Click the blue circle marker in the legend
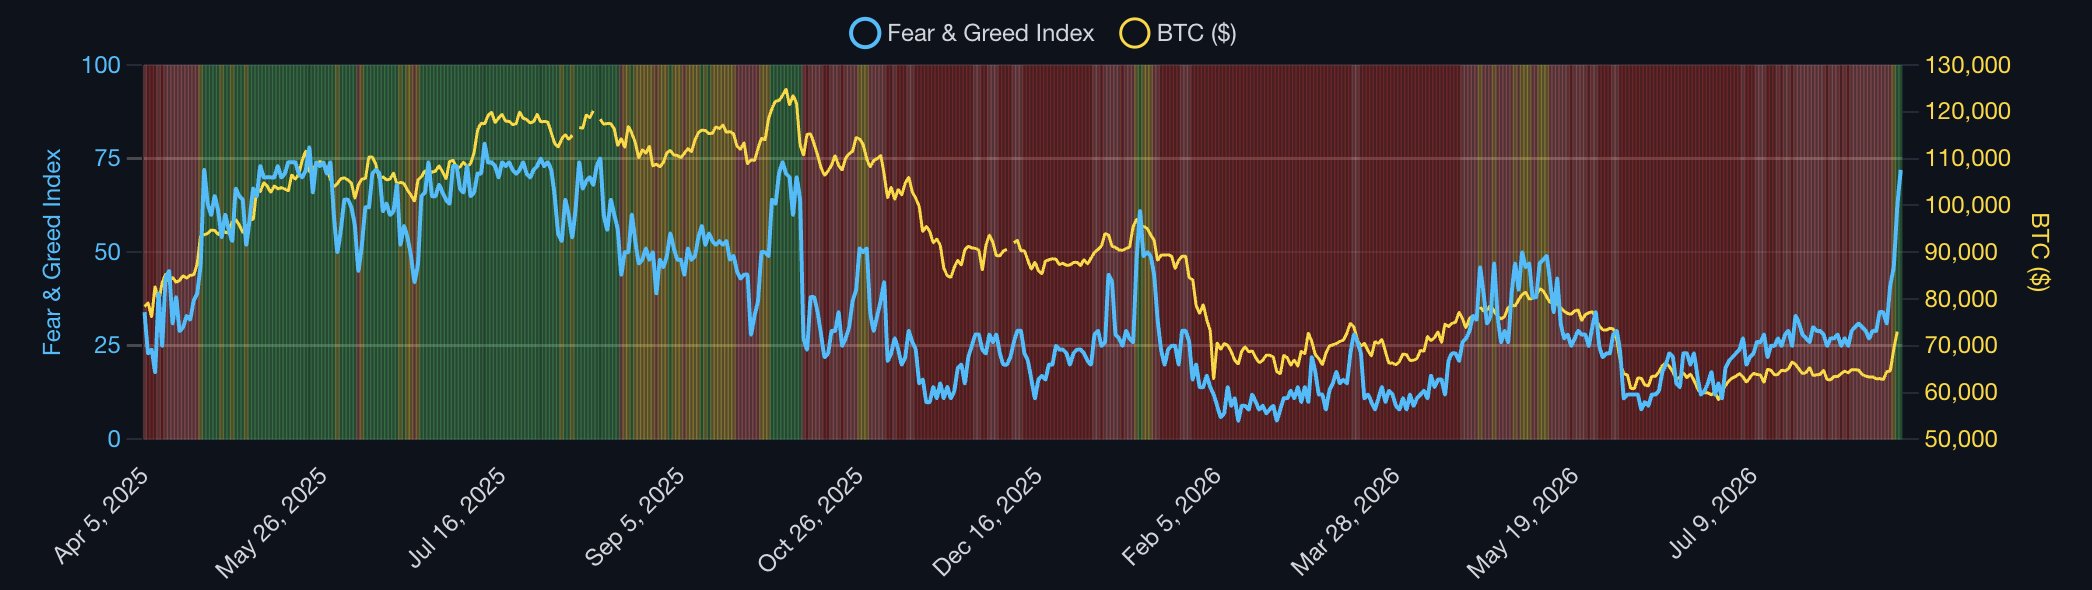The width and height of the screenshot is (2092, 590). [865, 33]
